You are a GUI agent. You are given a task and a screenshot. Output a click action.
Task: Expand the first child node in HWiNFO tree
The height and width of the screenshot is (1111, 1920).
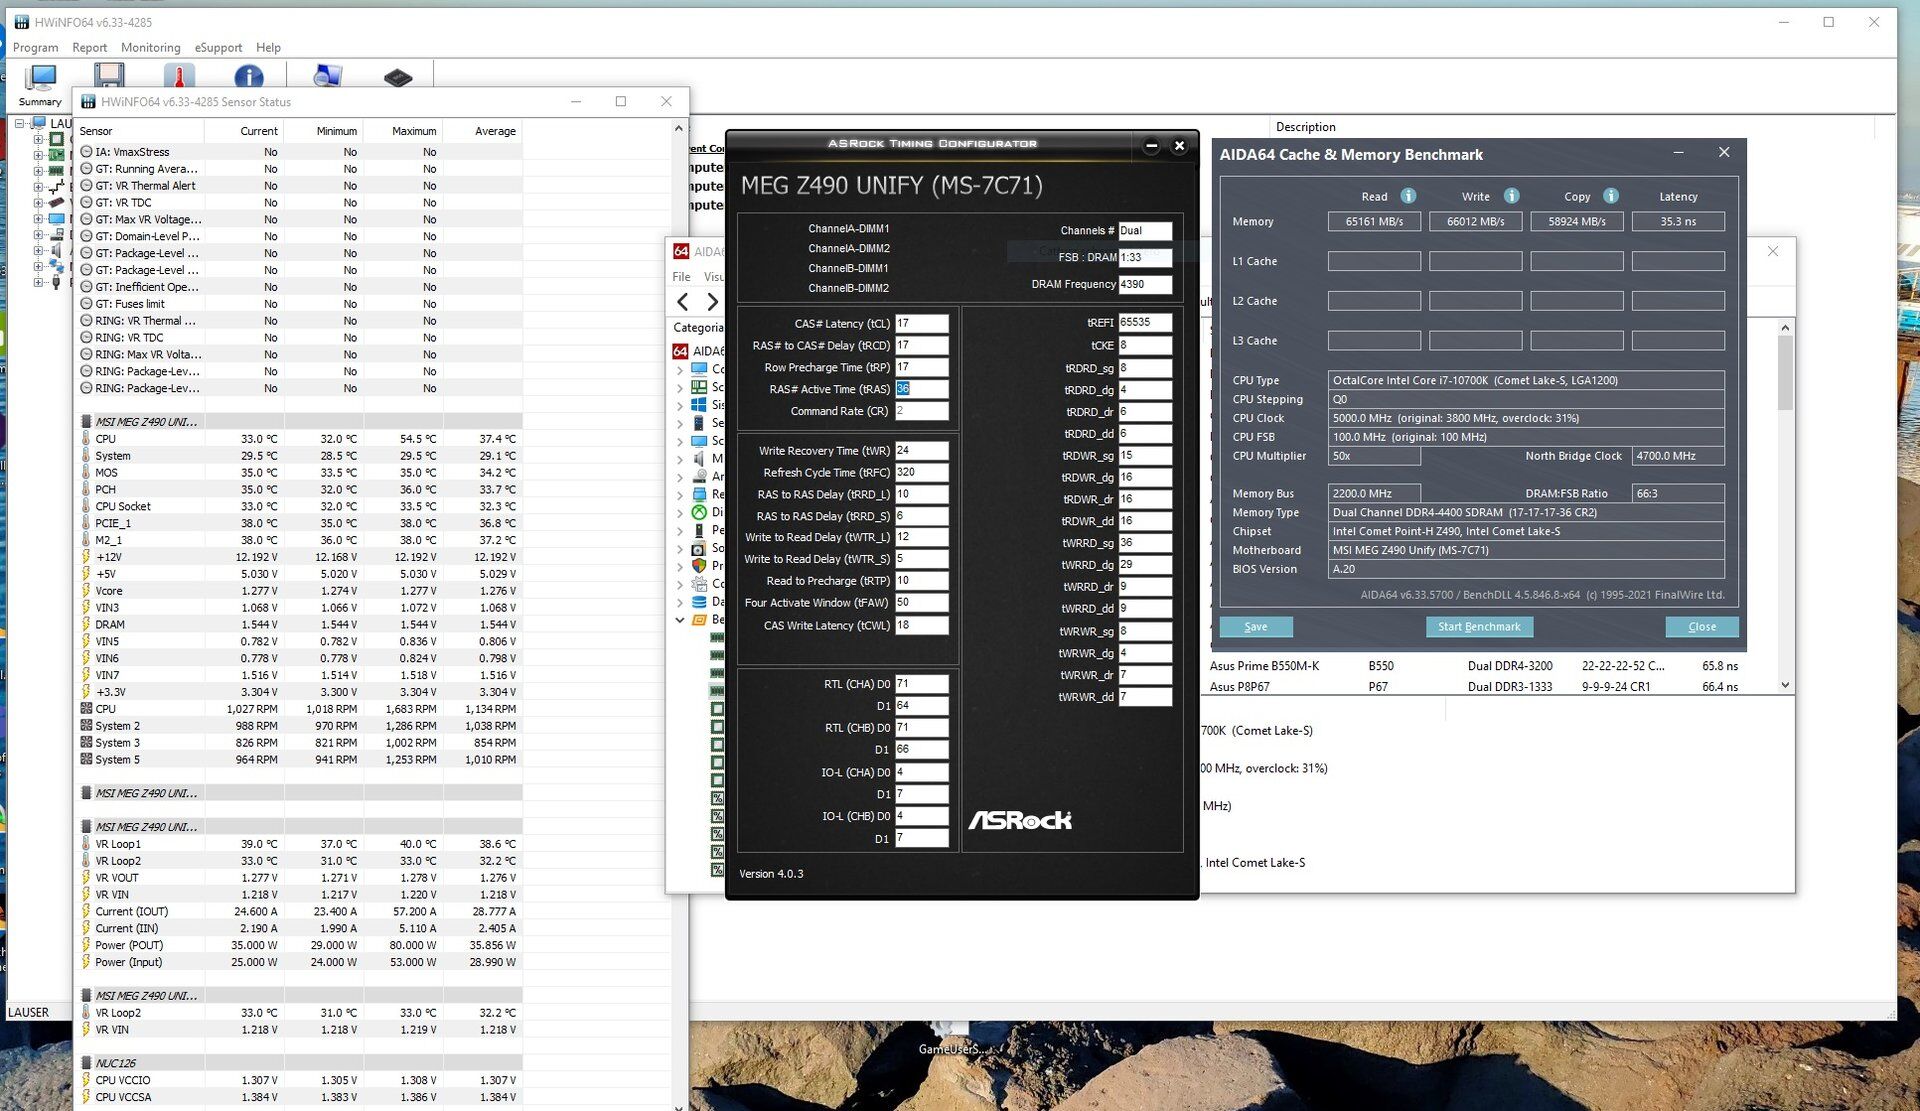[37, 139]
